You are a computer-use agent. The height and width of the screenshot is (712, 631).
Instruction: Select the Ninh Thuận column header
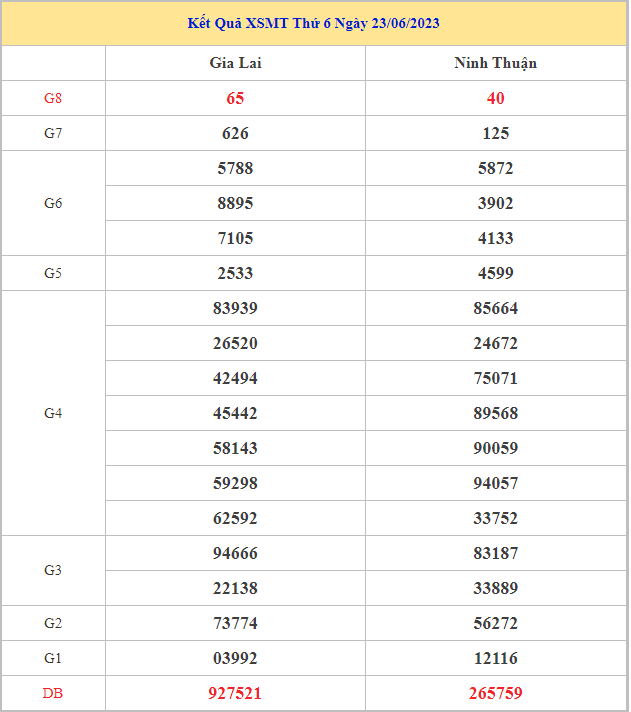pos(495,63)
